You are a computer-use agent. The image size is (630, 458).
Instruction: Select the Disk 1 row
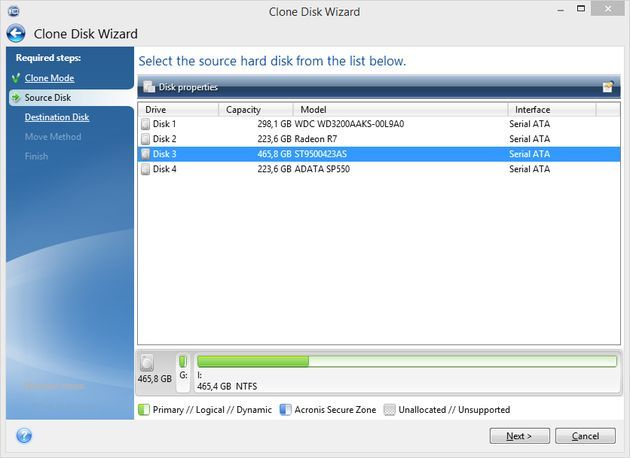pyautogui.click(x=379, y=124)
